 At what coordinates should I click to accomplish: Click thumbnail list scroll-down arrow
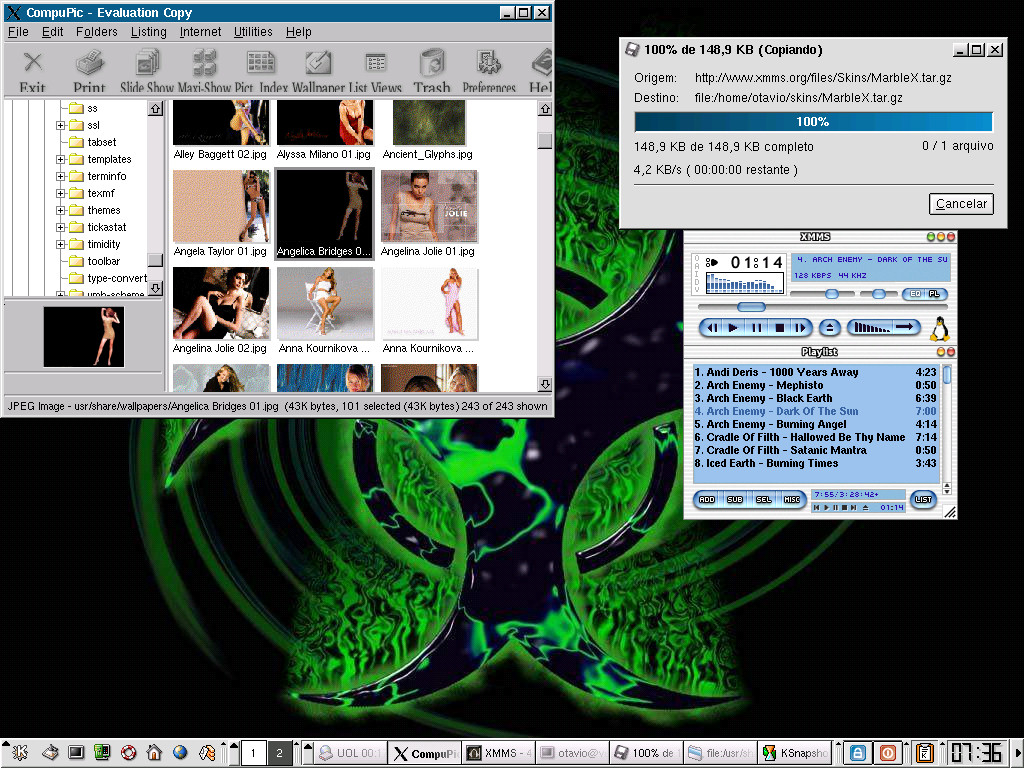point(545,384)
